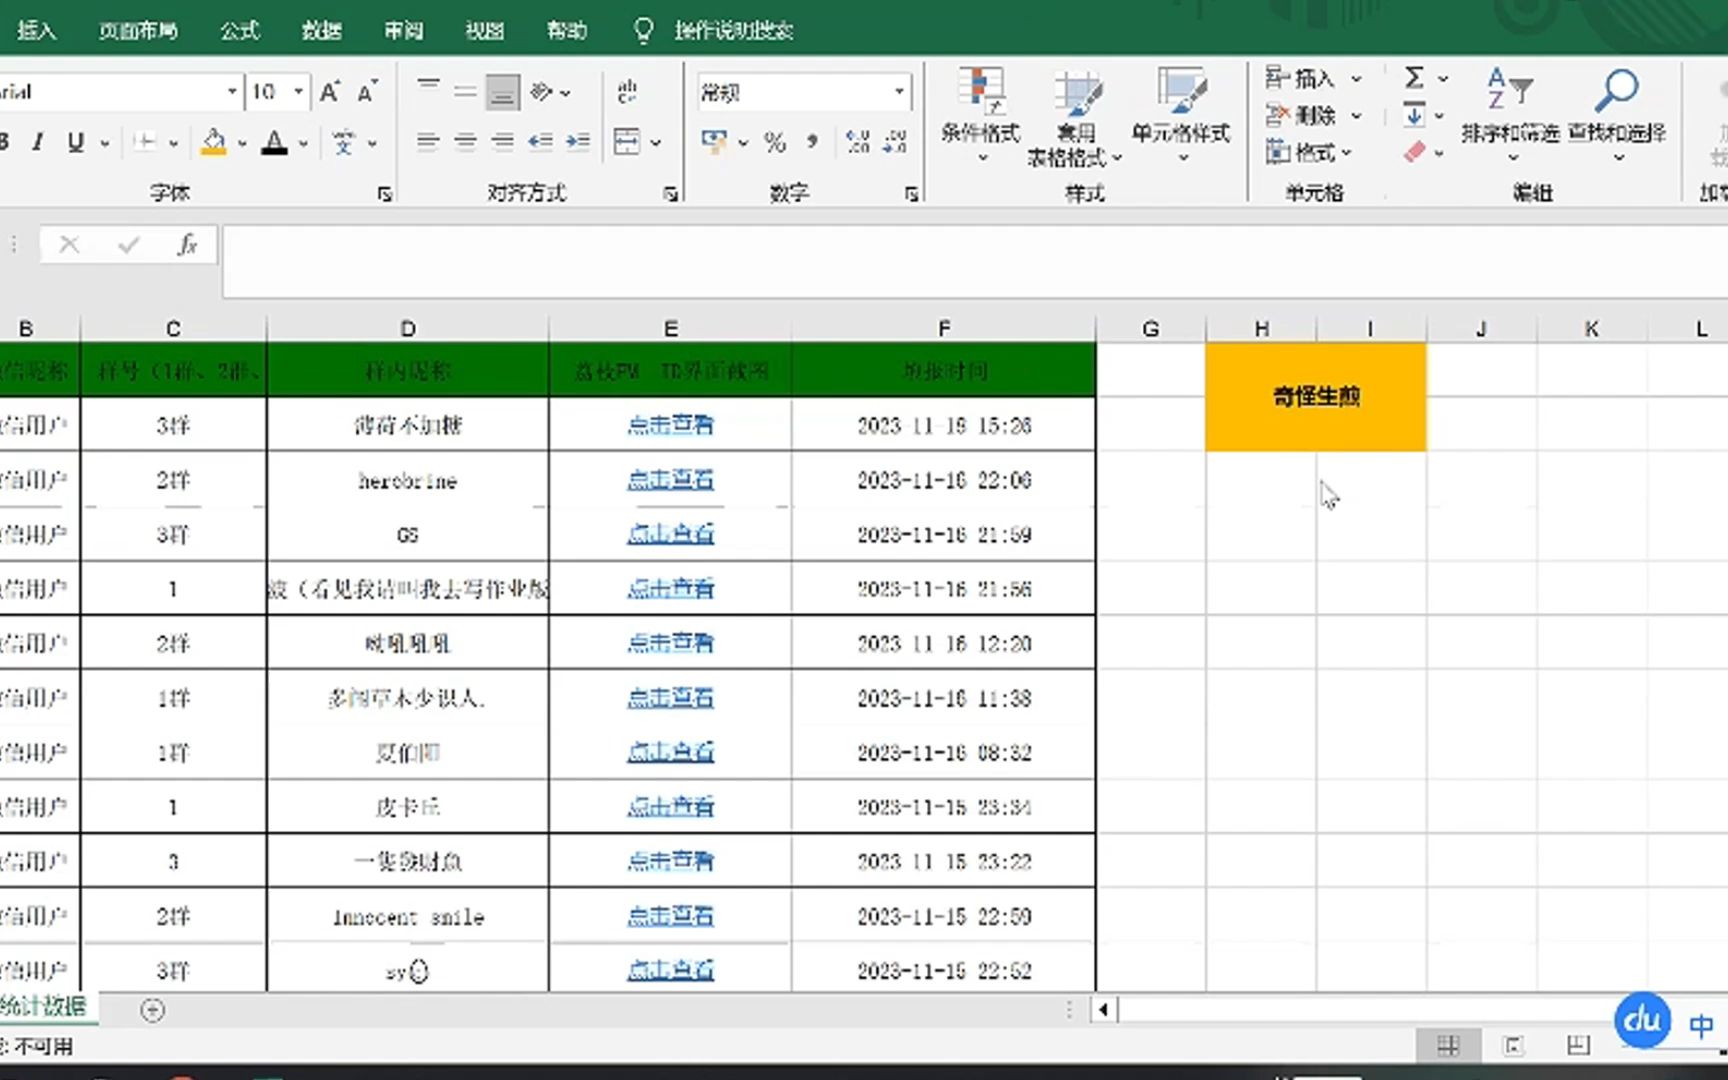This screenshot has width=1728, height=1080.
Task: Open the number format combo box
Action: pos(803,93)
